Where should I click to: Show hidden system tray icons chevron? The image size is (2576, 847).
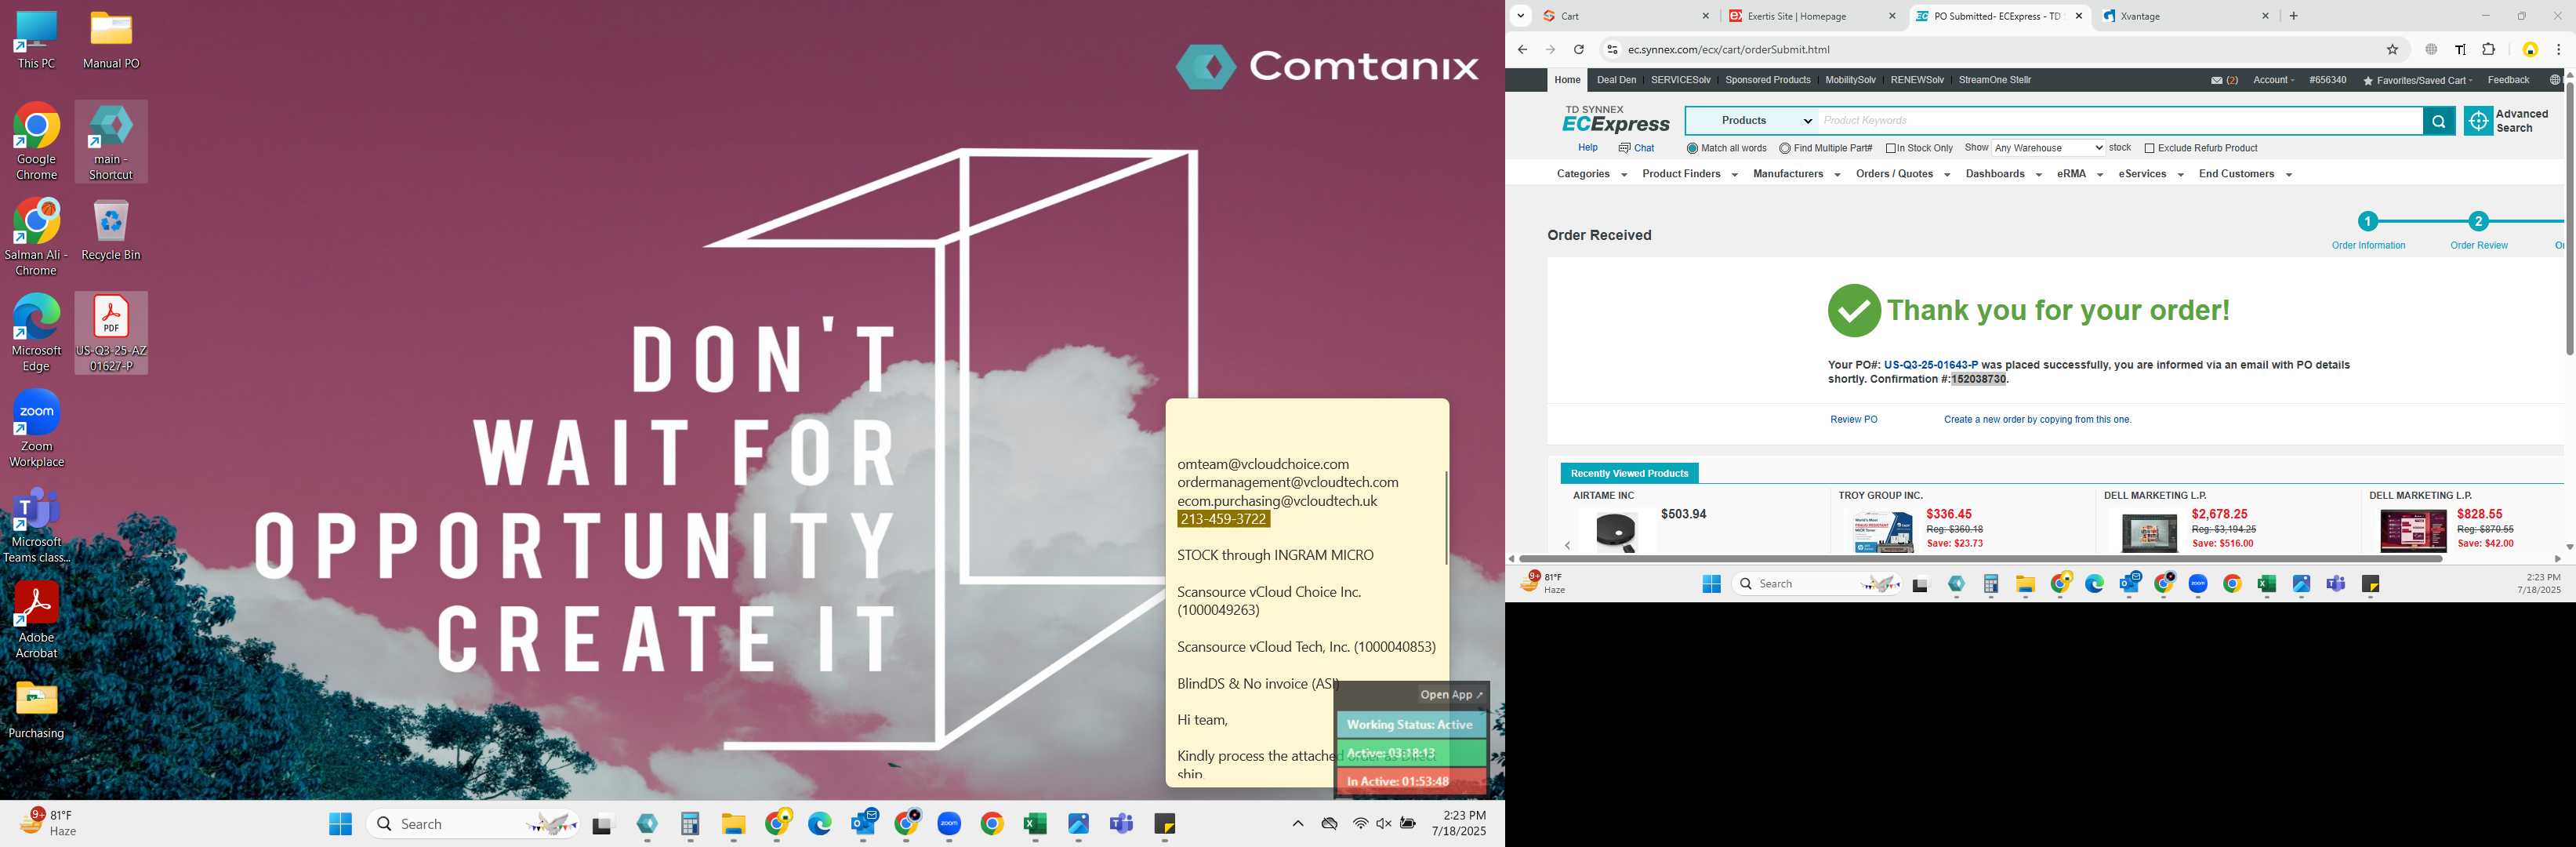click(1298, 823)
